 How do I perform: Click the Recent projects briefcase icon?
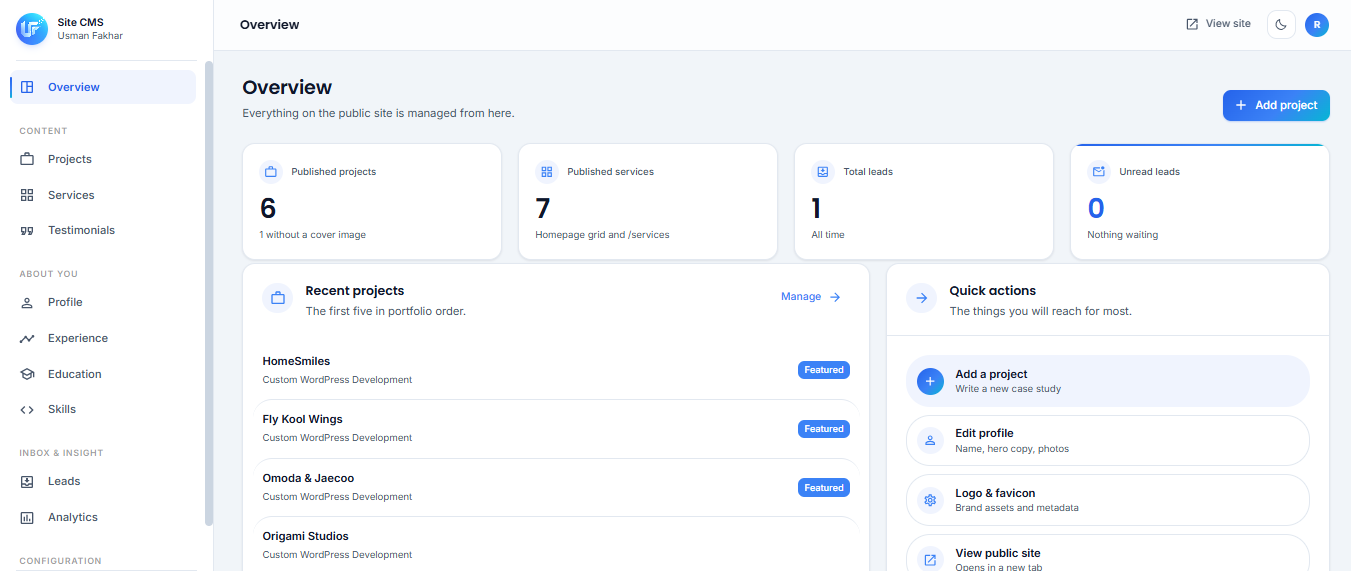click(278, 298)
